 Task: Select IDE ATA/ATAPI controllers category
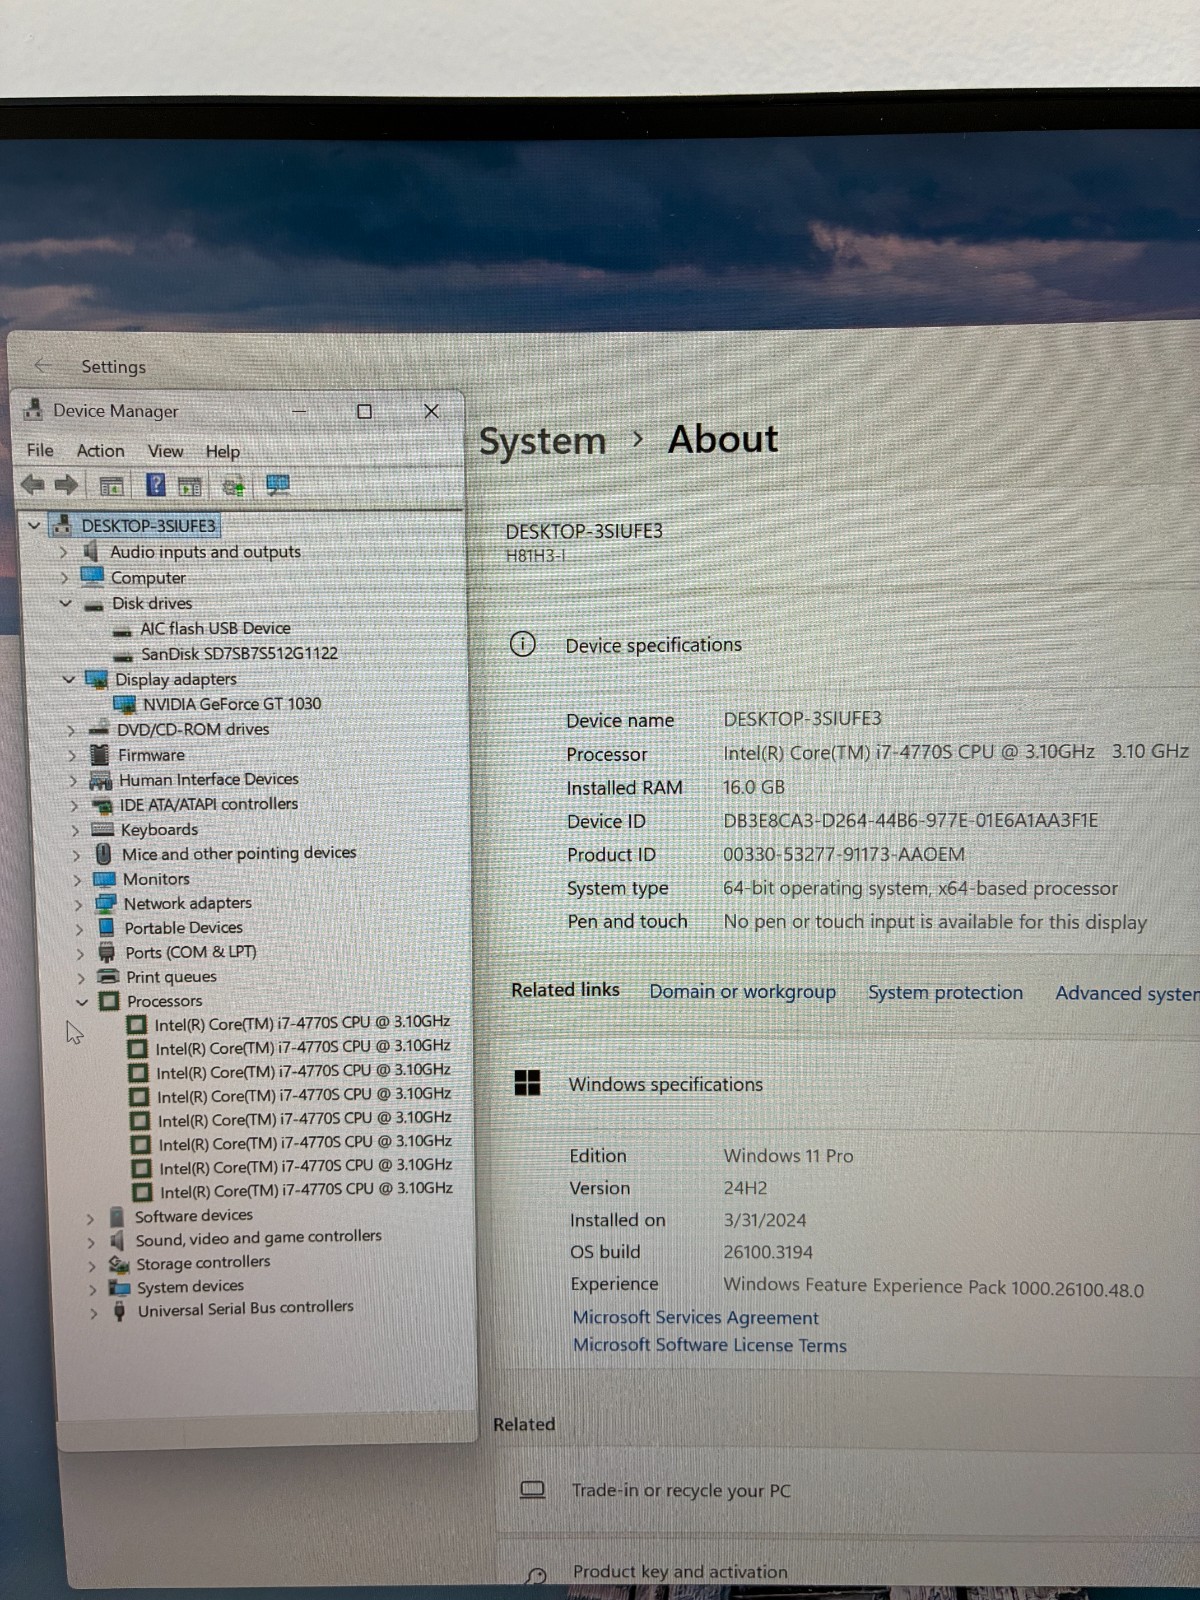[x=208, y=804]
